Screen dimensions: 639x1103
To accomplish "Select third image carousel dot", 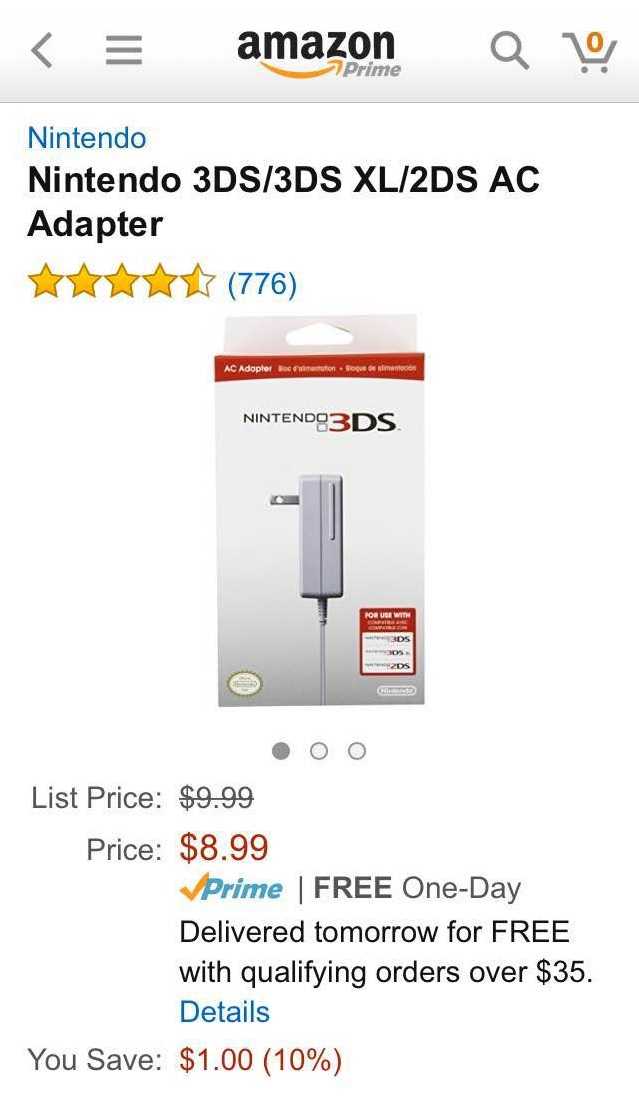I will coord(357,751).
